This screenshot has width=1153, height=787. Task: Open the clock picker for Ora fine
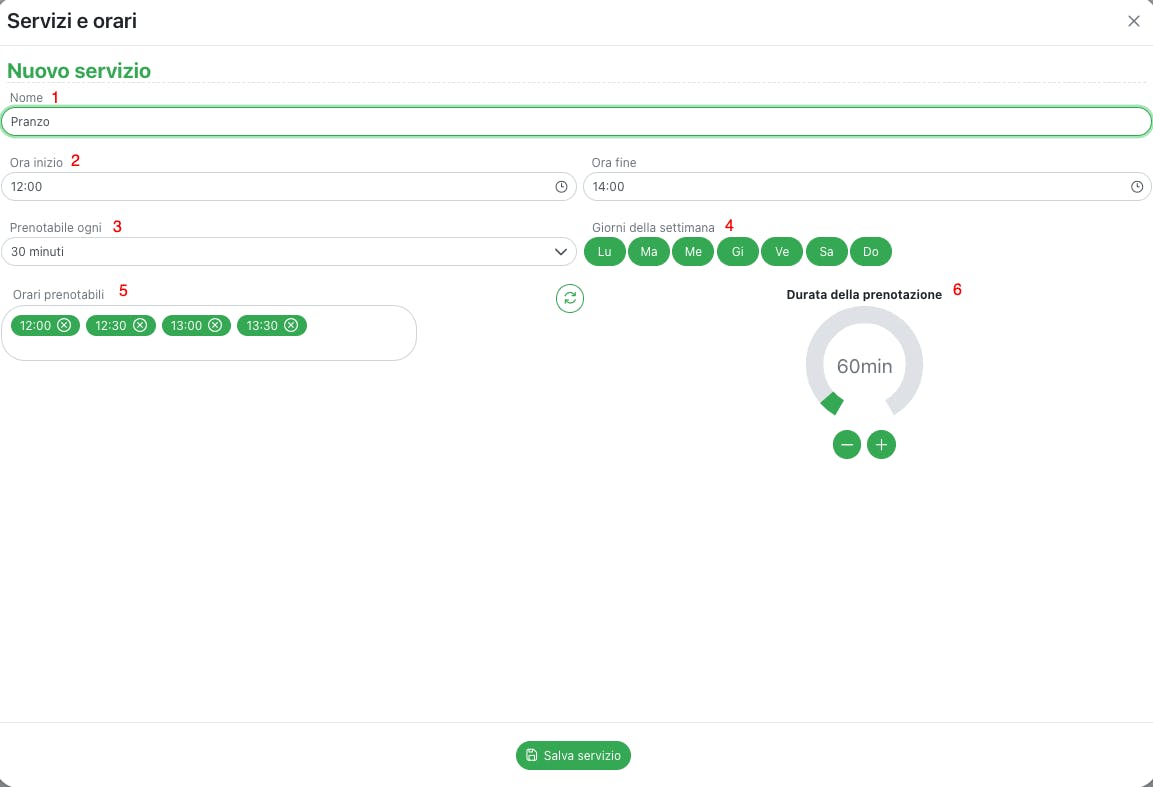click(1136, 187)
